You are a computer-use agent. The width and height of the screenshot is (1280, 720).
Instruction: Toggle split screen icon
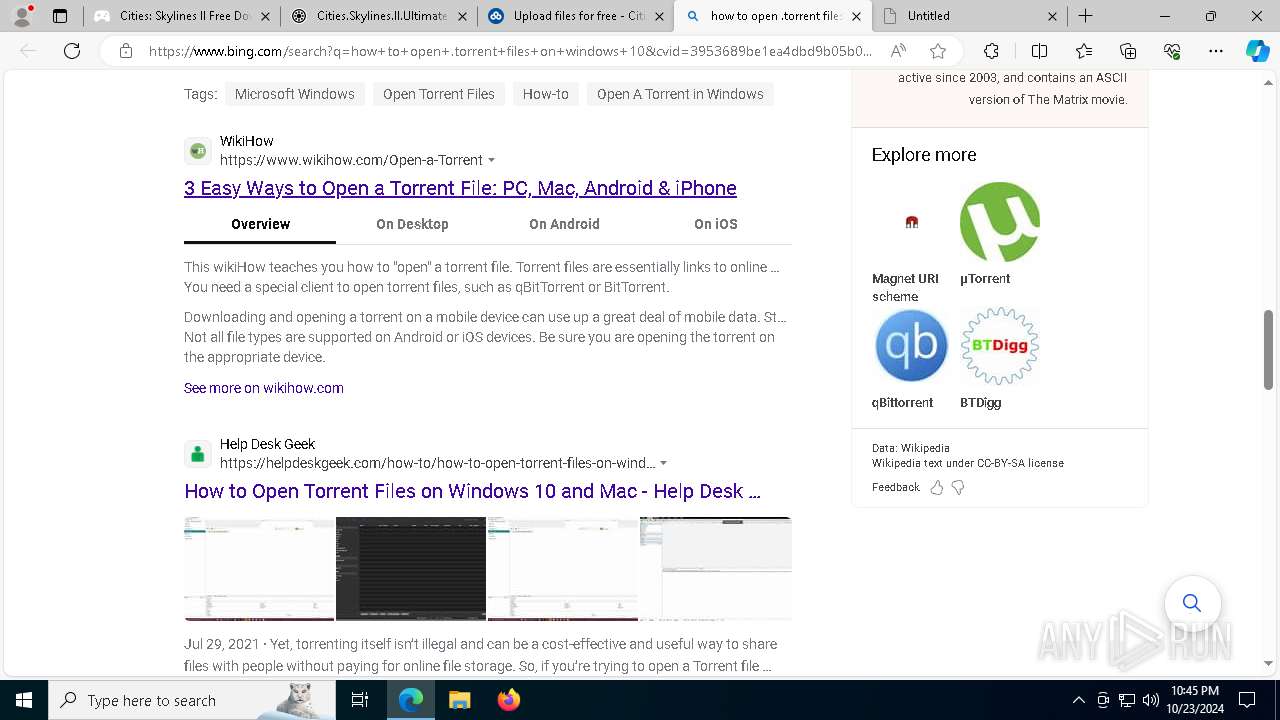1039,51
